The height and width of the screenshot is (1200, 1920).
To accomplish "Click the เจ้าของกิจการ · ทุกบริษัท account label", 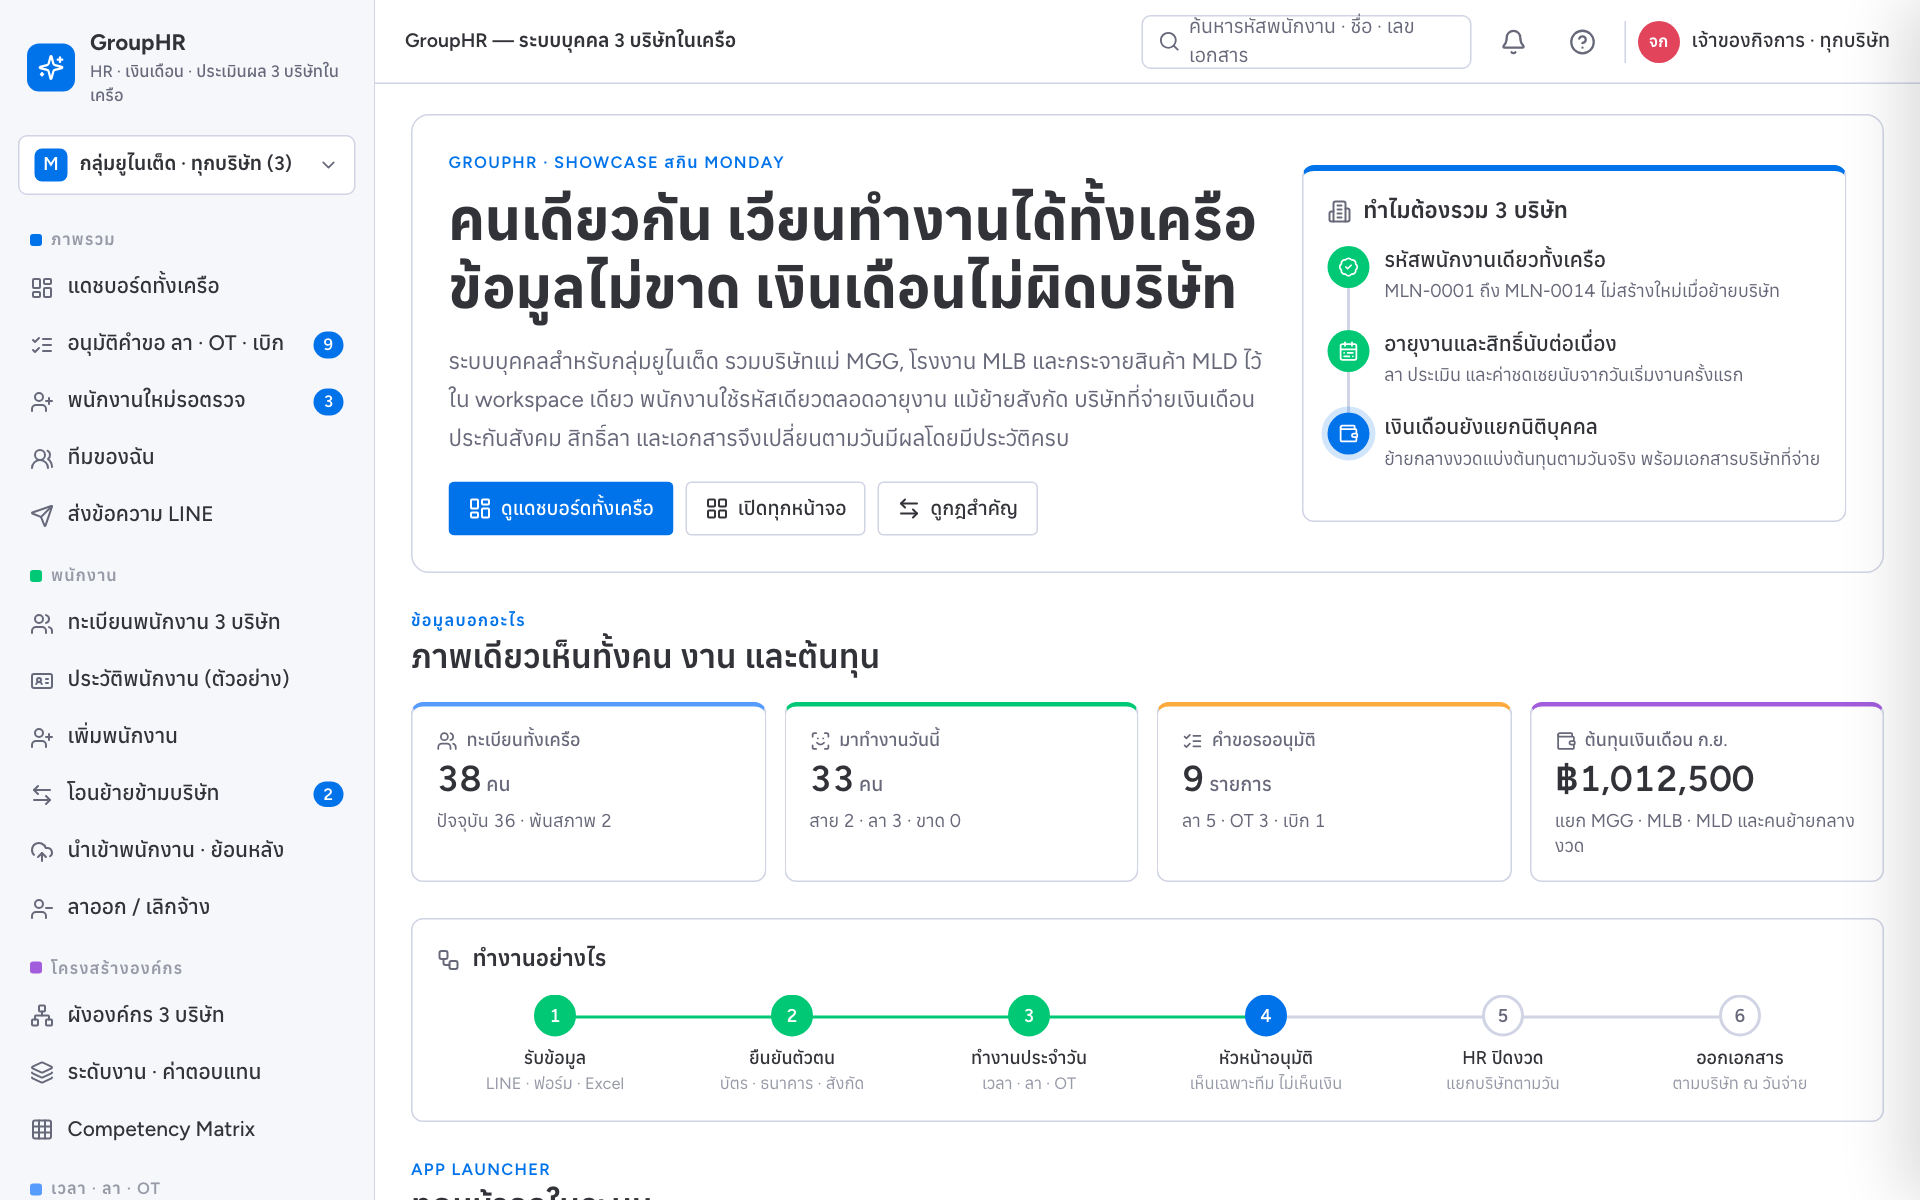I will point(1790,41).
